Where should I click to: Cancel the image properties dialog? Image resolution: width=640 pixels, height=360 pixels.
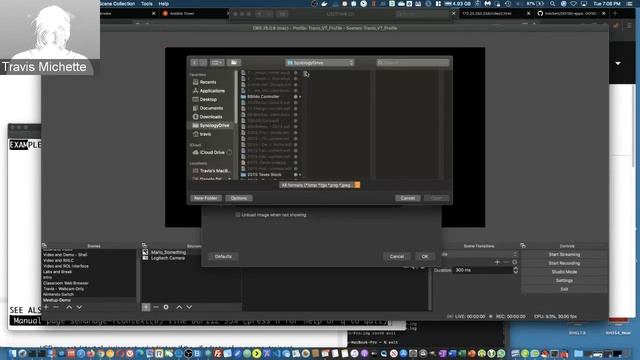tap(397, 256)
